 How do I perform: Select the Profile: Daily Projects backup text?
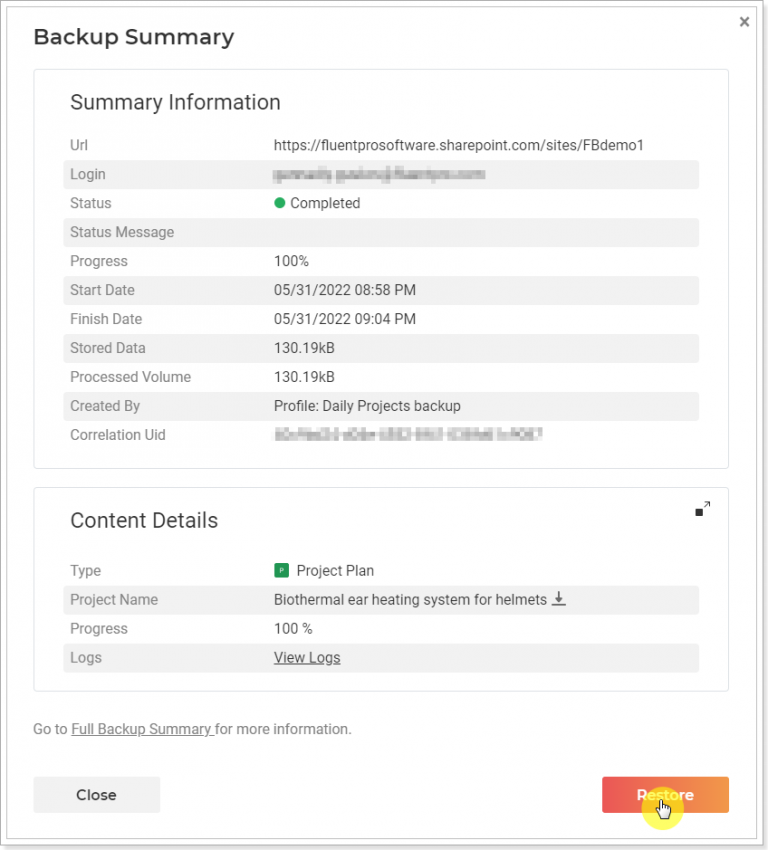367,406
